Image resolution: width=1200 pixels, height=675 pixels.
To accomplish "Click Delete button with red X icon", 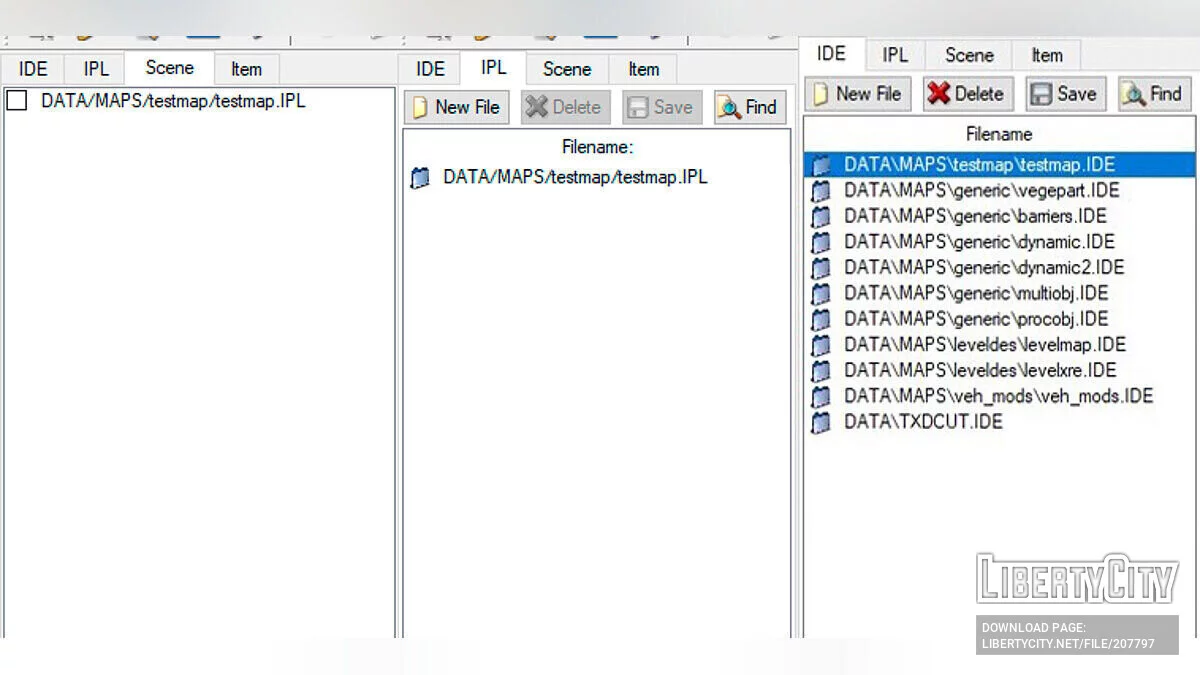I will (x=967, y=94).
